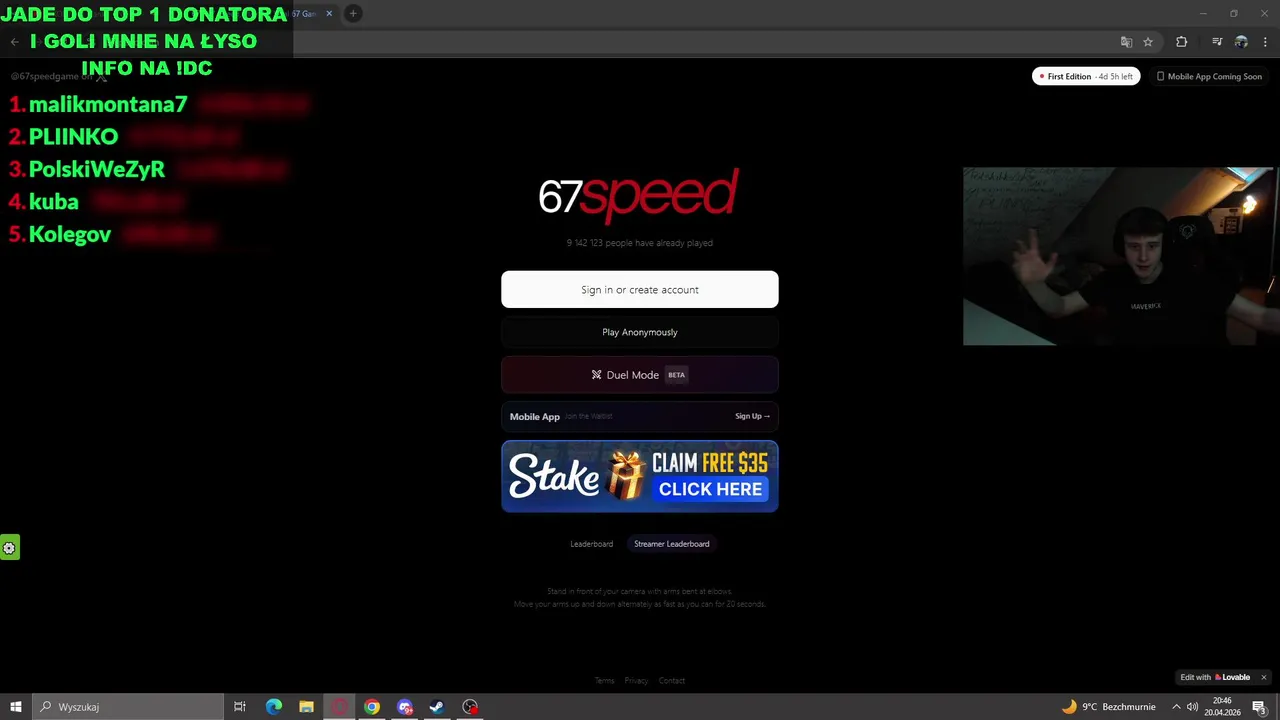
Task: Open the recording app taskbar icon
Action: coord(470,707)
